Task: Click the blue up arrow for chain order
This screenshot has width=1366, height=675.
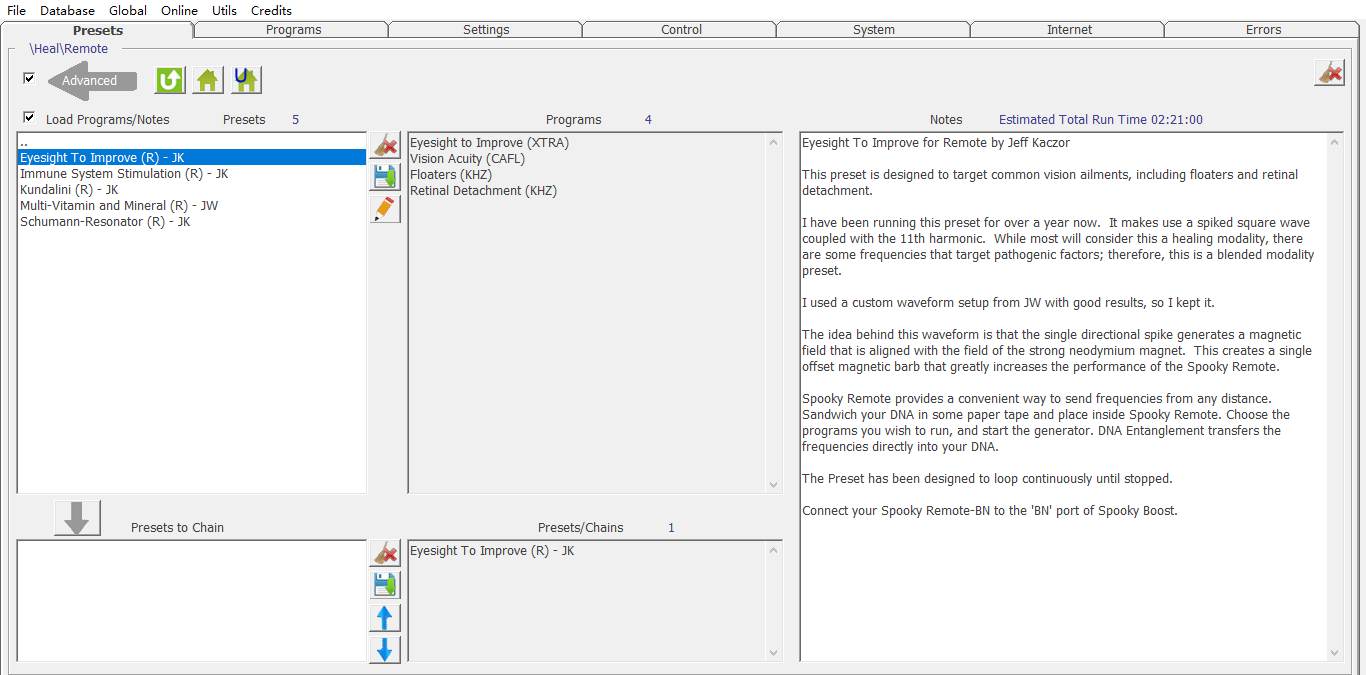Action: [x=385, y=618]
